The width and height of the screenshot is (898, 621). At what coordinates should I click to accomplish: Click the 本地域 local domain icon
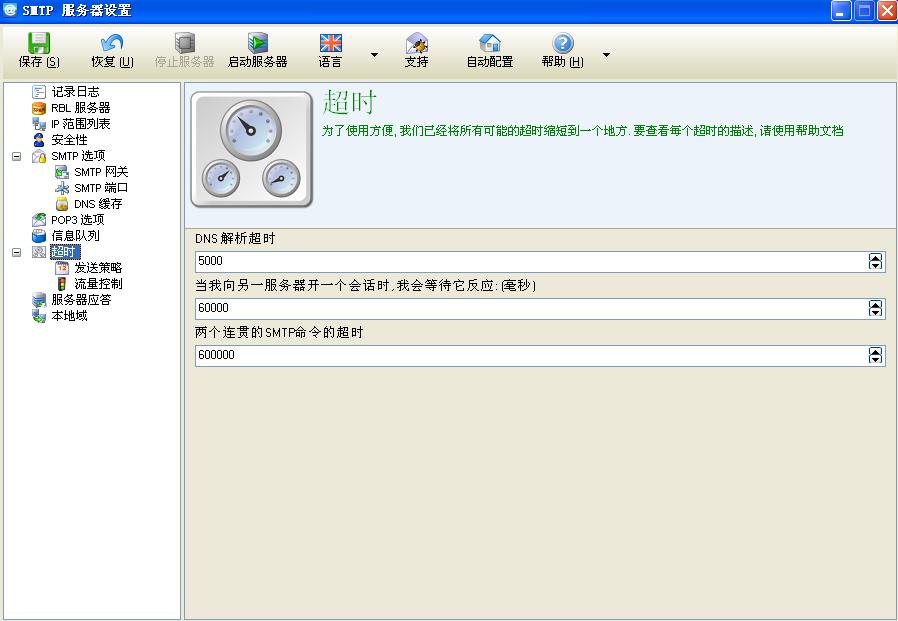point(39,316)
